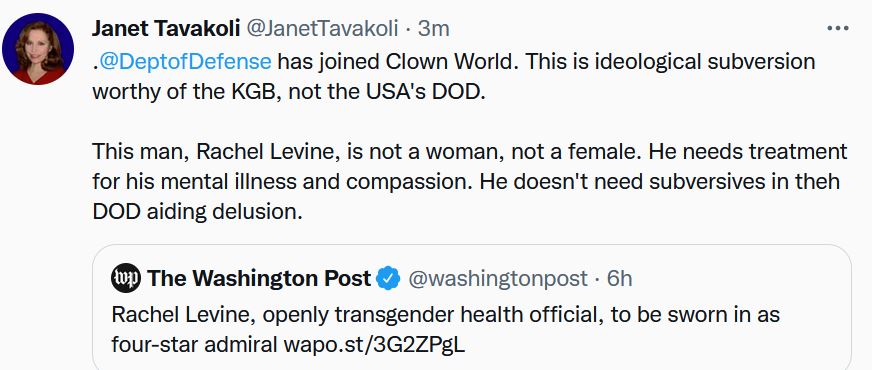Open the tweet via the 3m timestamp
The image size is (872, 370).
point(433,28)
